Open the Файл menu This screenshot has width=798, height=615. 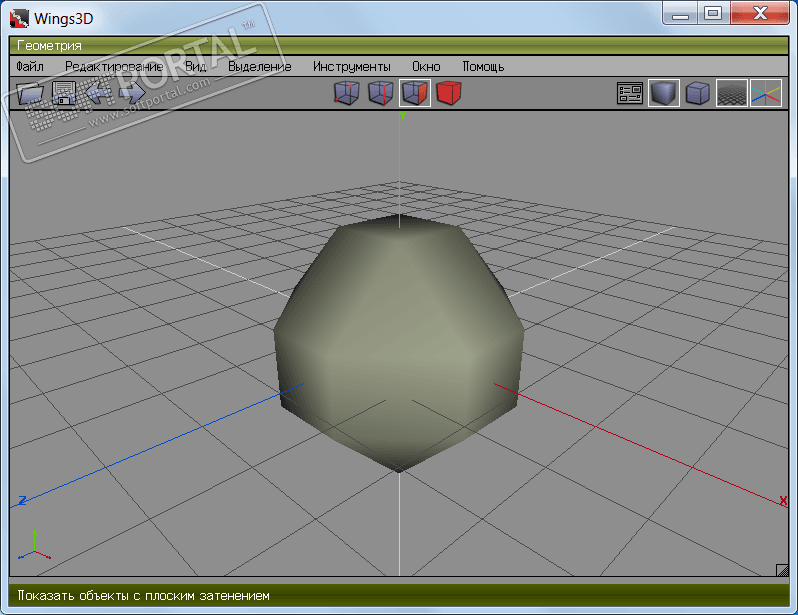tap(30, 67)
